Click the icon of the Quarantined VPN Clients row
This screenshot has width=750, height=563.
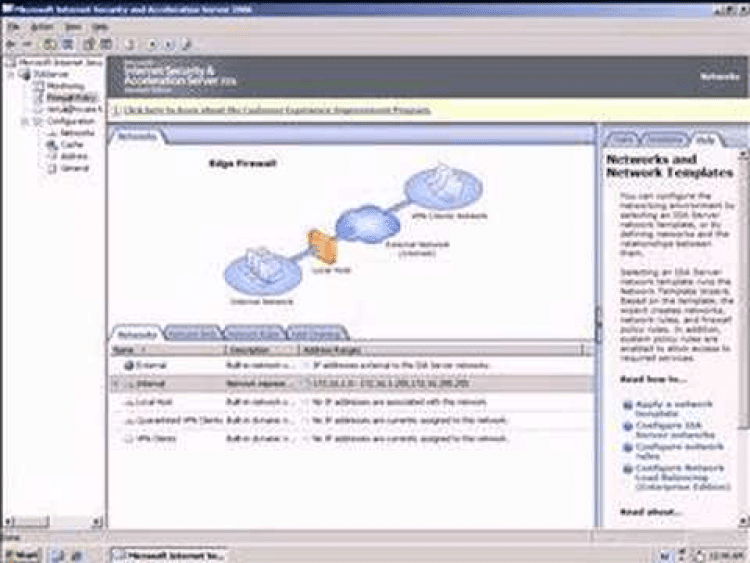[x=129, y=421]
